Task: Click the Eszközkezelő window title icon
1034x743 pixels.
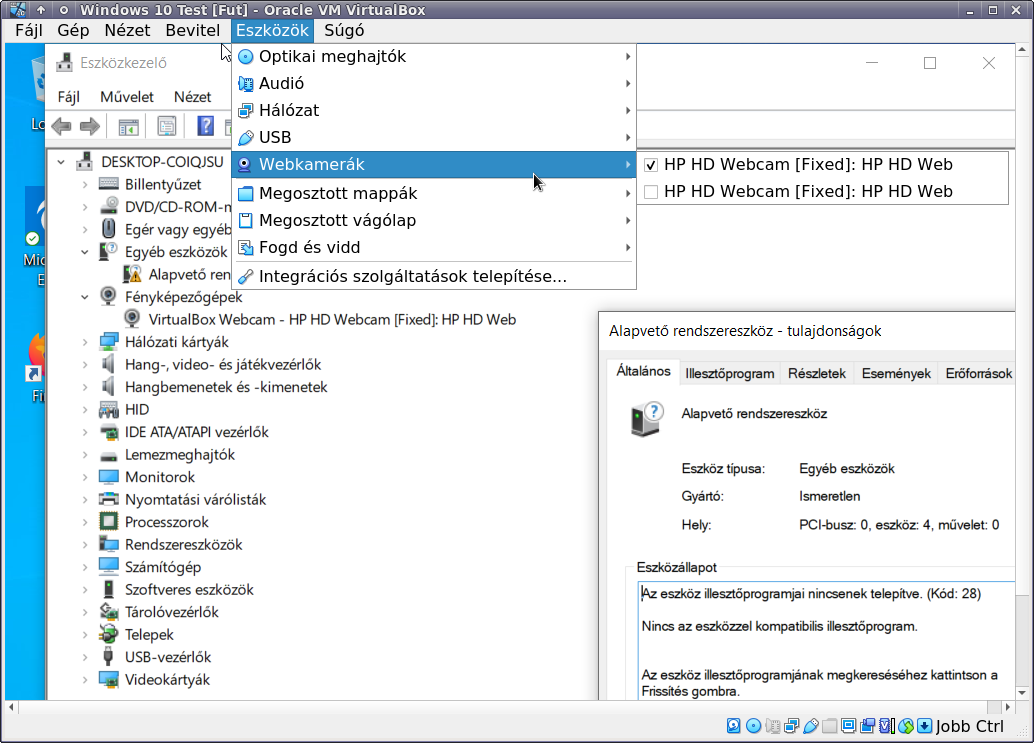Action: point(65,63)
